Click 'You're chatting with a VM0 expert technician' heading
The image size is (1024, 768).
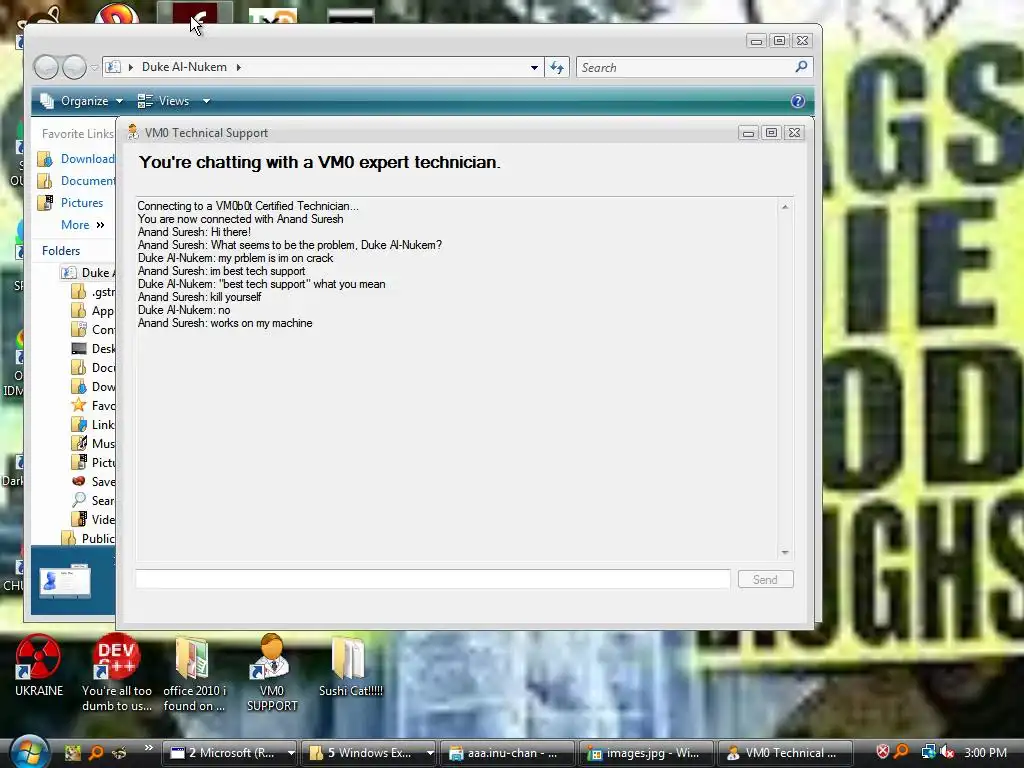point(319,162)
